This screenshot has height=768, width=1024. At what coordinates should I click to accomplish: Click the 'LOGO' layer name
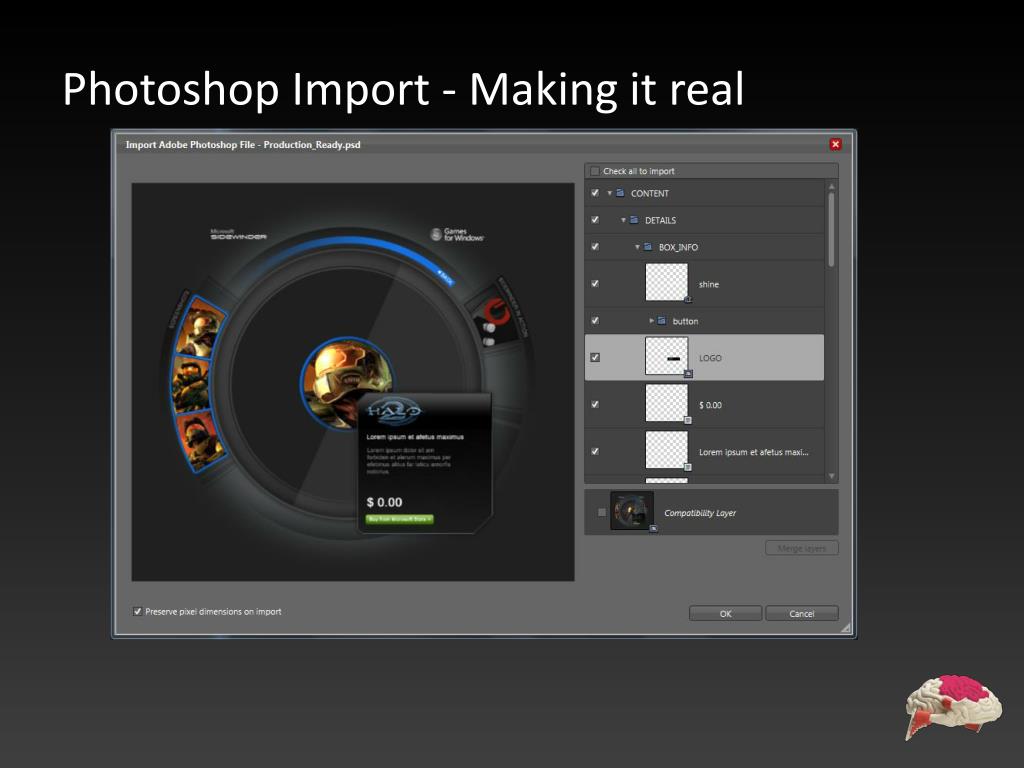711,358
